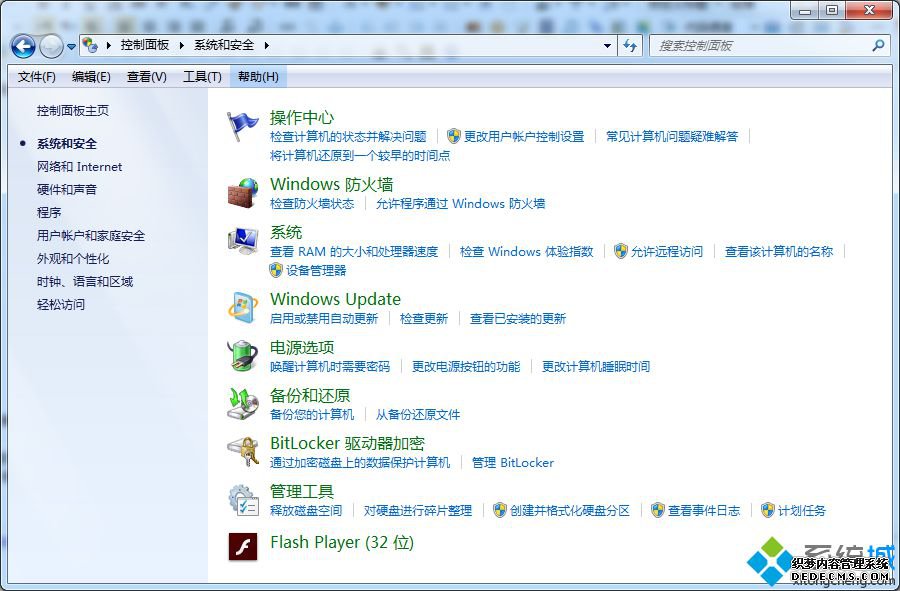This screenshot has width=900, height=591.
Task: Click 检查 Windows 体验指数 link
Action: click(x=526, y=251)
